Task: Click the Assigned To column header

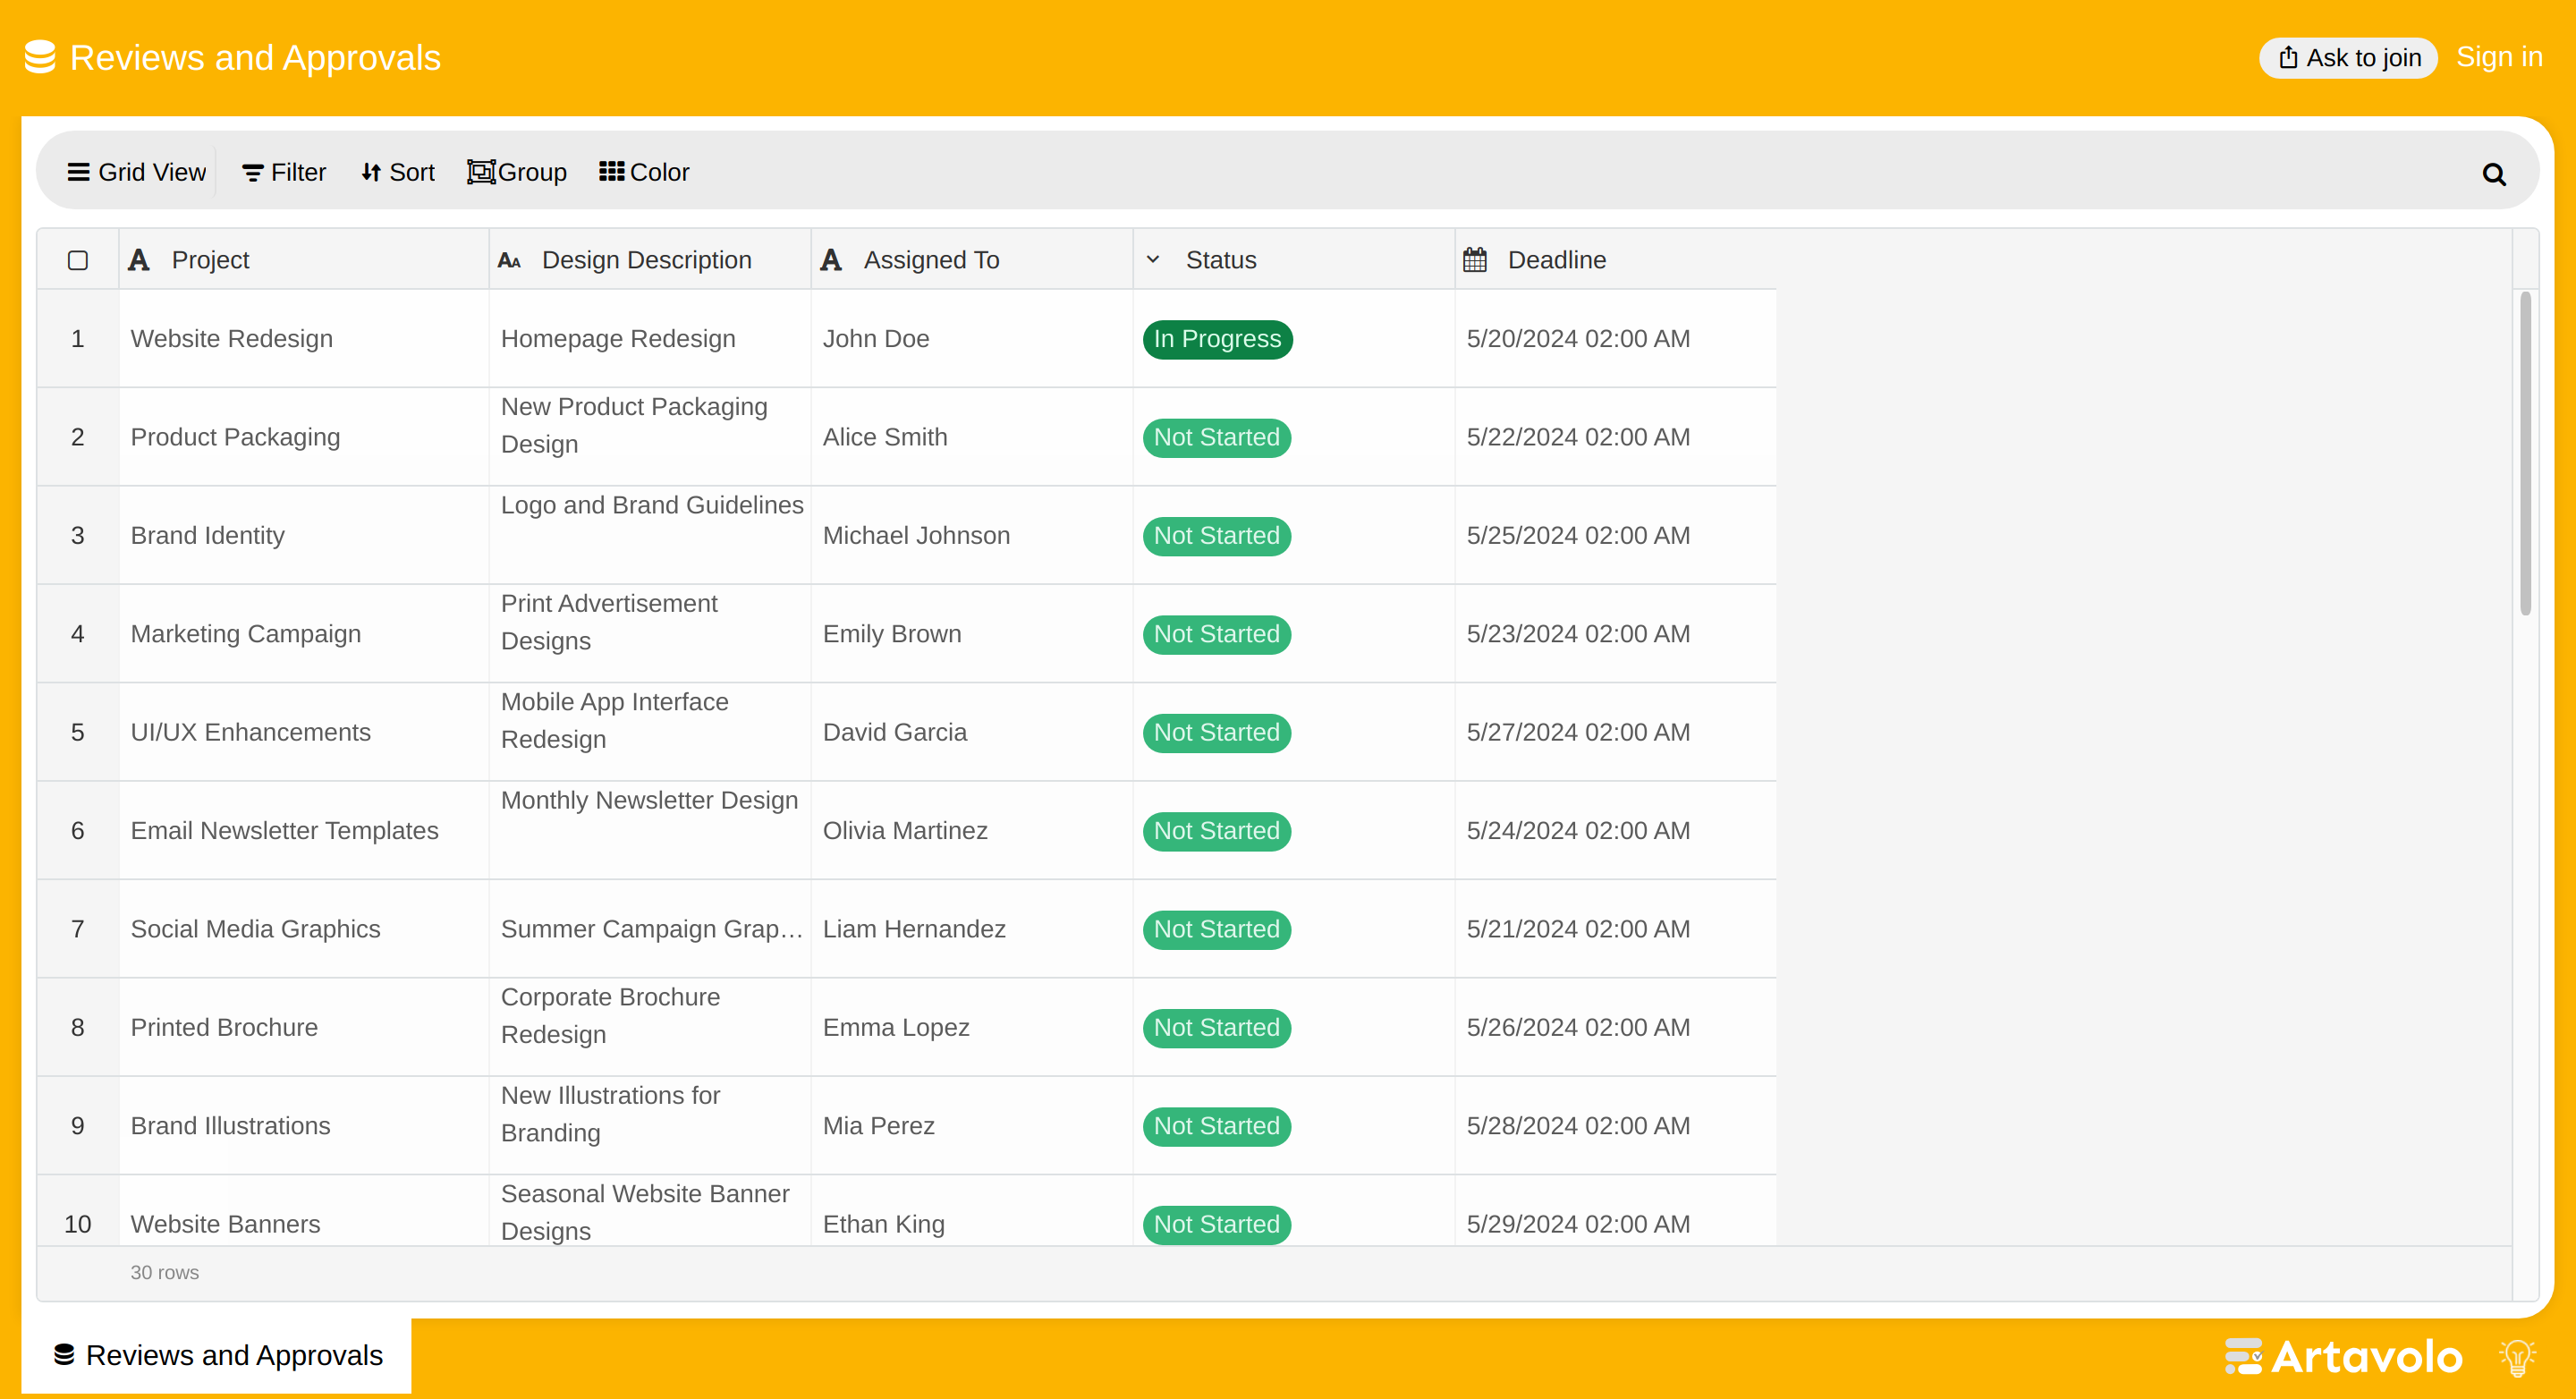Action: [972, 260]
